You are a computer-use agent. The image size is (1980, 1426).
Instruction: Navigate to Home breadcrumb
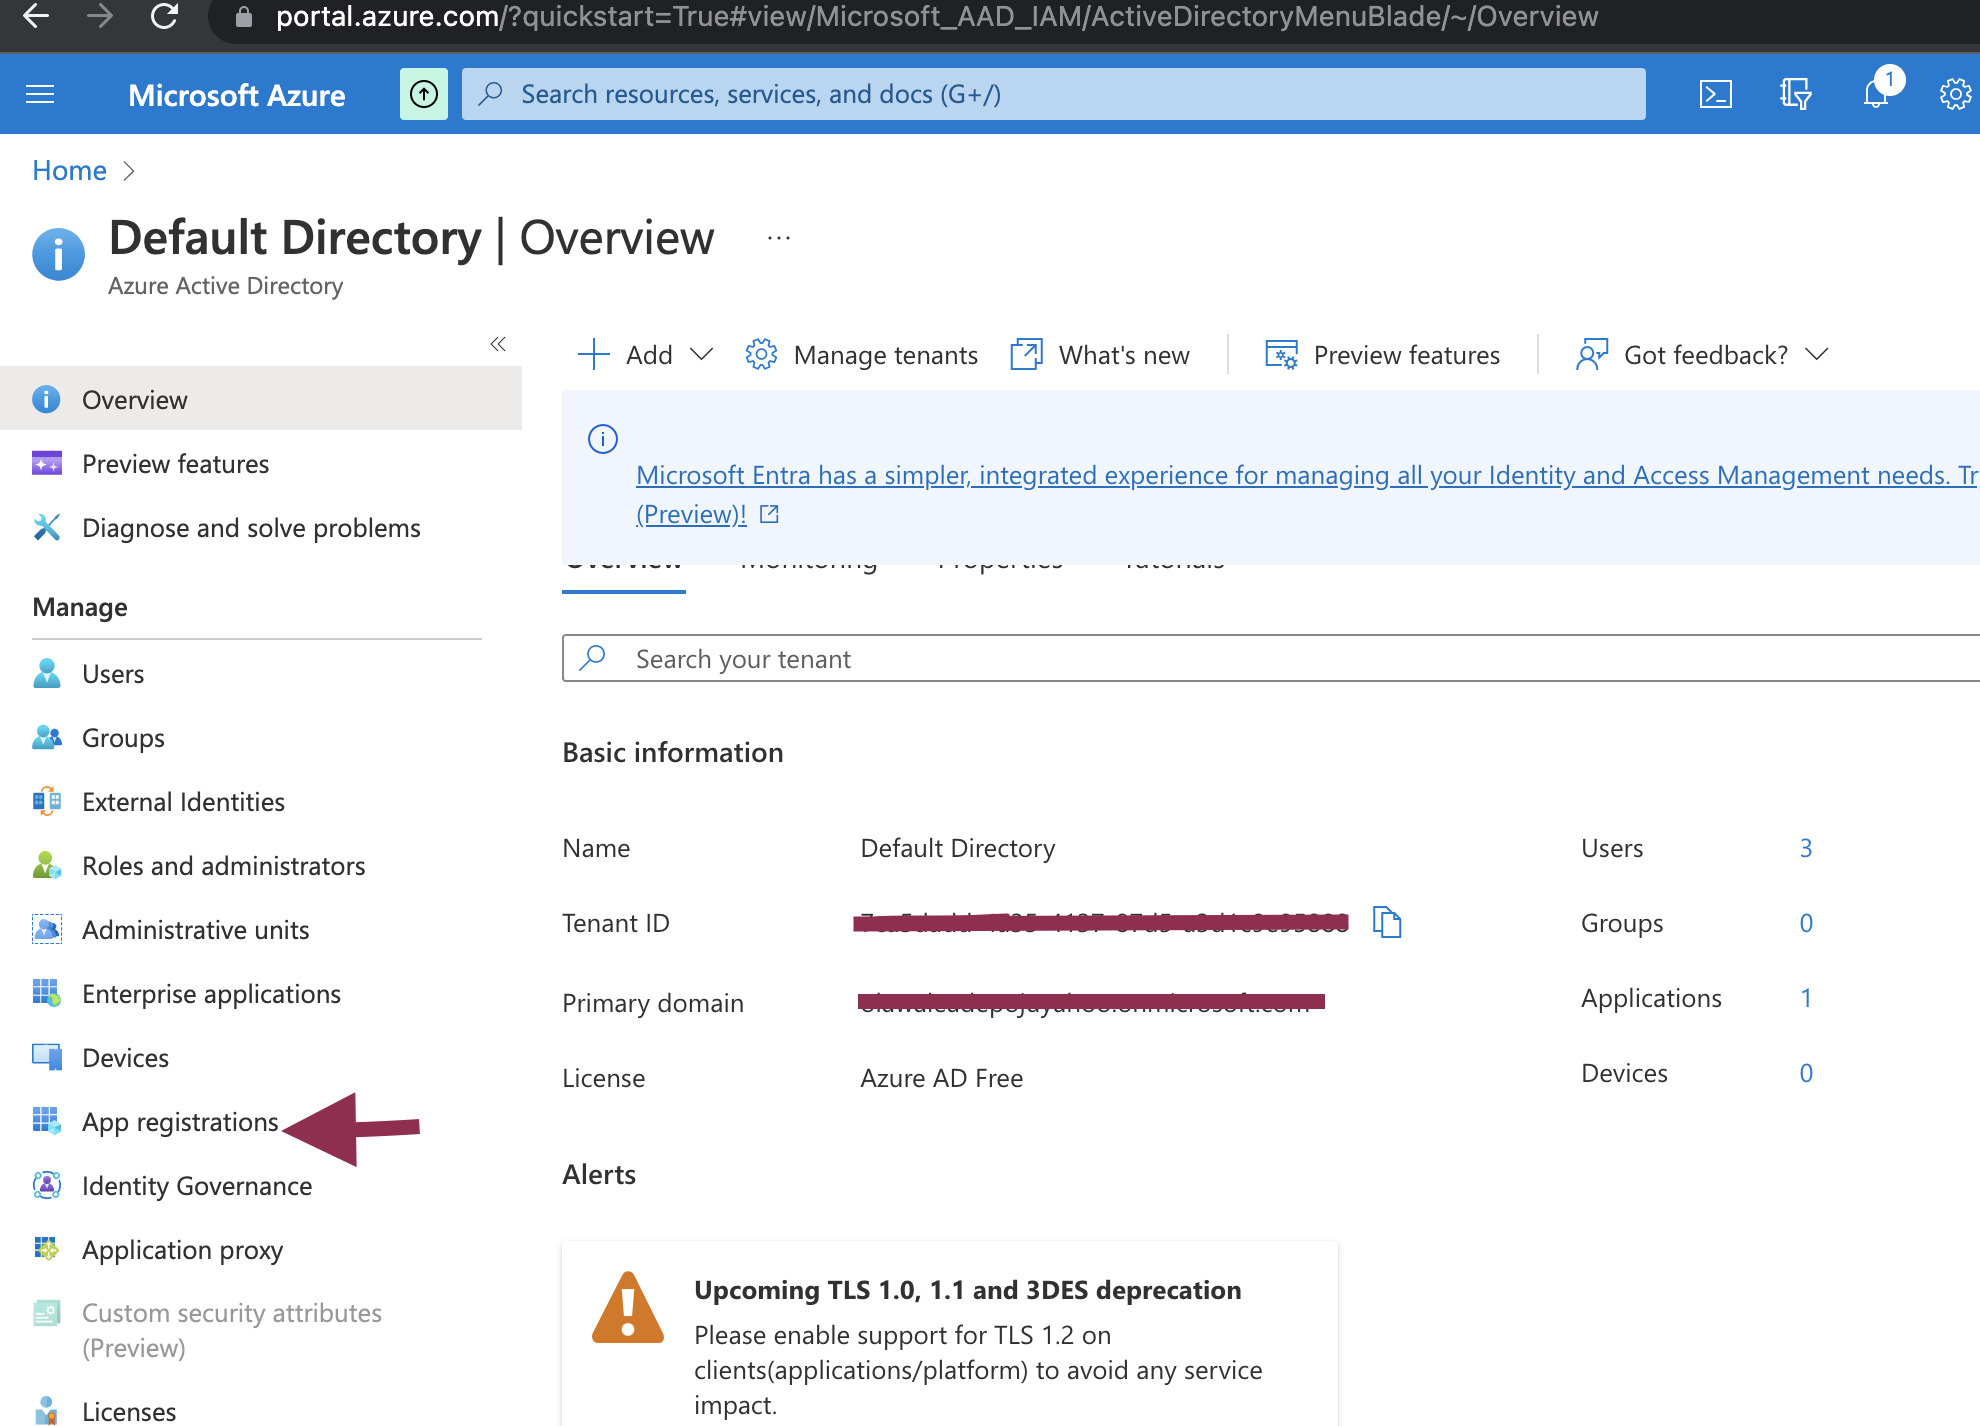(68, 170)
